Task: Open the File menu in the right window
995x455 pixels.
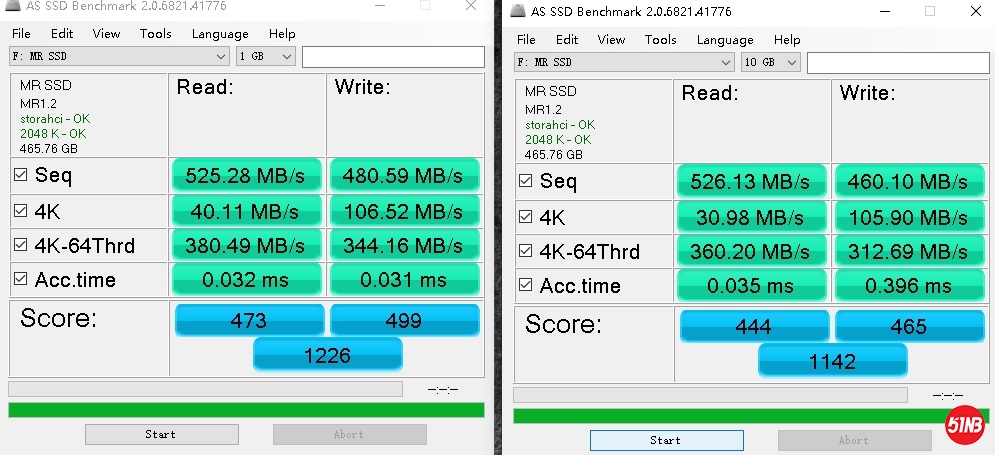Action: (526, 39)
